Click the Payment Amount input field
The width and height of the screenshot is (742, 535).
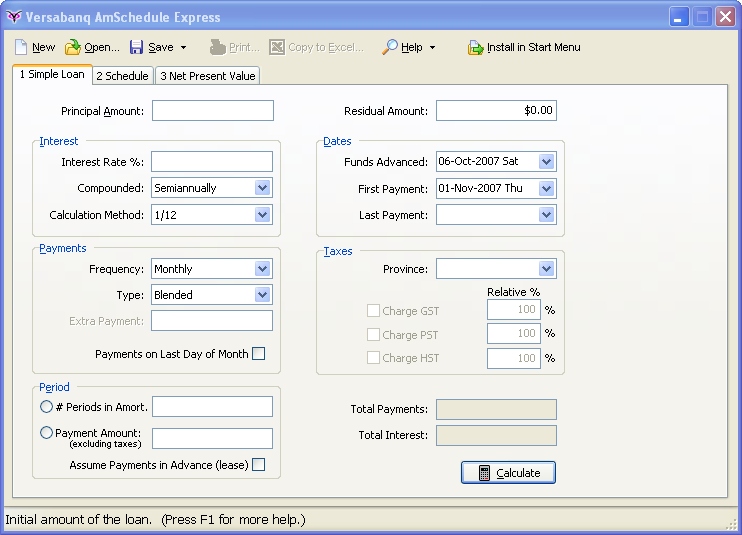tap(212, 438)
